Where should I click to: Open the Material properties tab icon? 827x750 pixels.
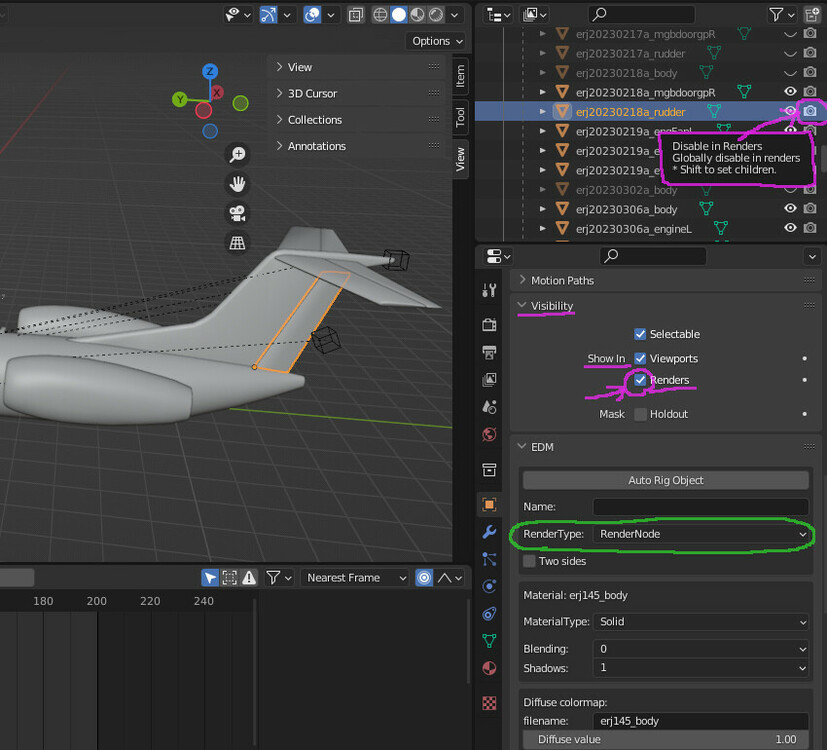[x=489, y=668]
